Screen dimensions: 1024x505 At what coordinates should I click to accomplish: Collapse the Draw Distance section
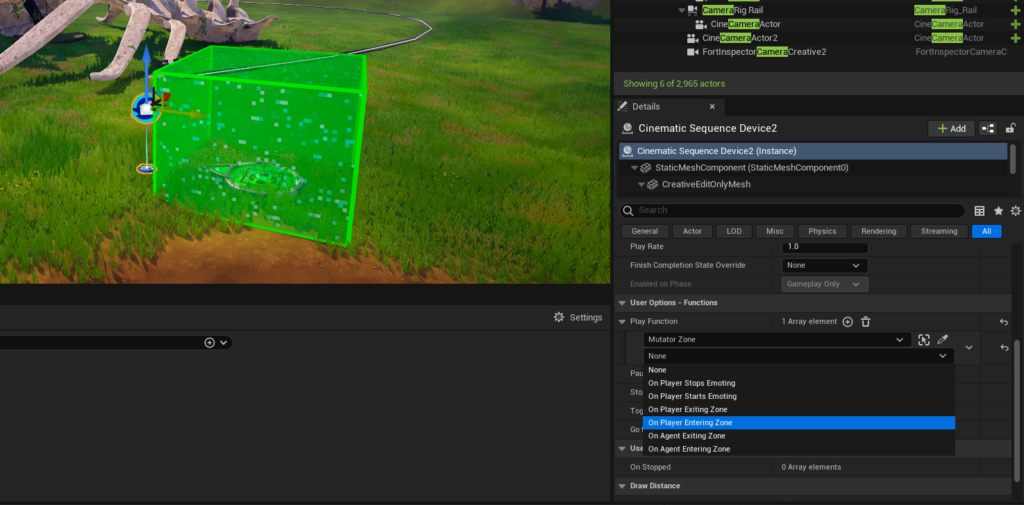620,486
